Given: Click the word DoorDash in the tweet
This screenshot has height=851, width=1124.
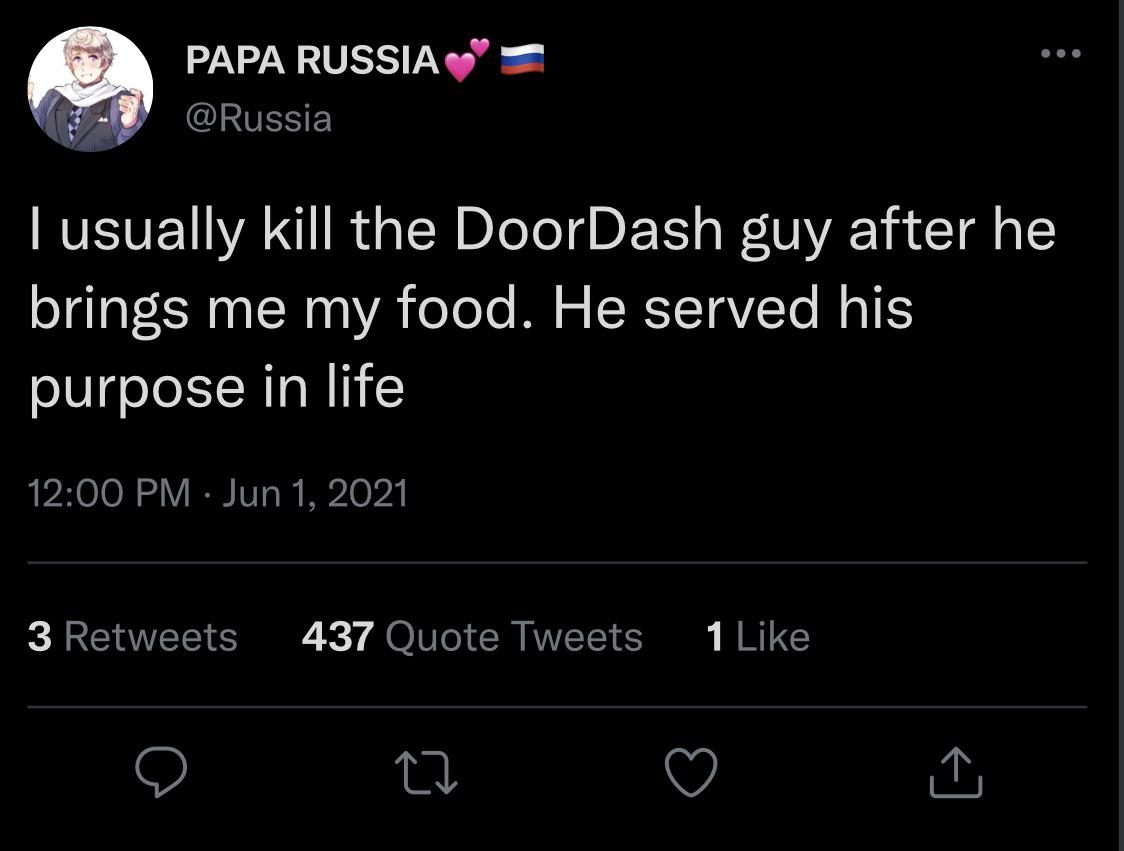Looking at the screenshot, I should pyautogui.click(x=588, y=230).
